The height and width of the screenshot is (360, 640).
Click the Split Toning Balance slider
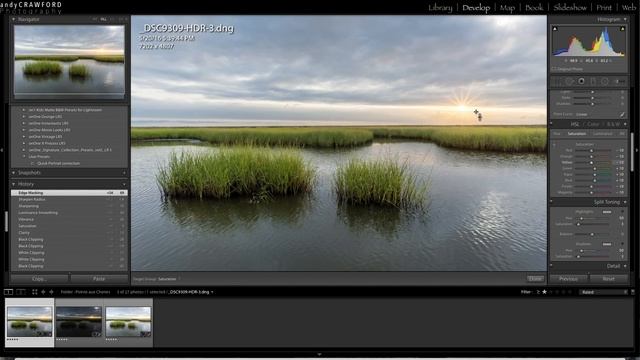(593, 234)
